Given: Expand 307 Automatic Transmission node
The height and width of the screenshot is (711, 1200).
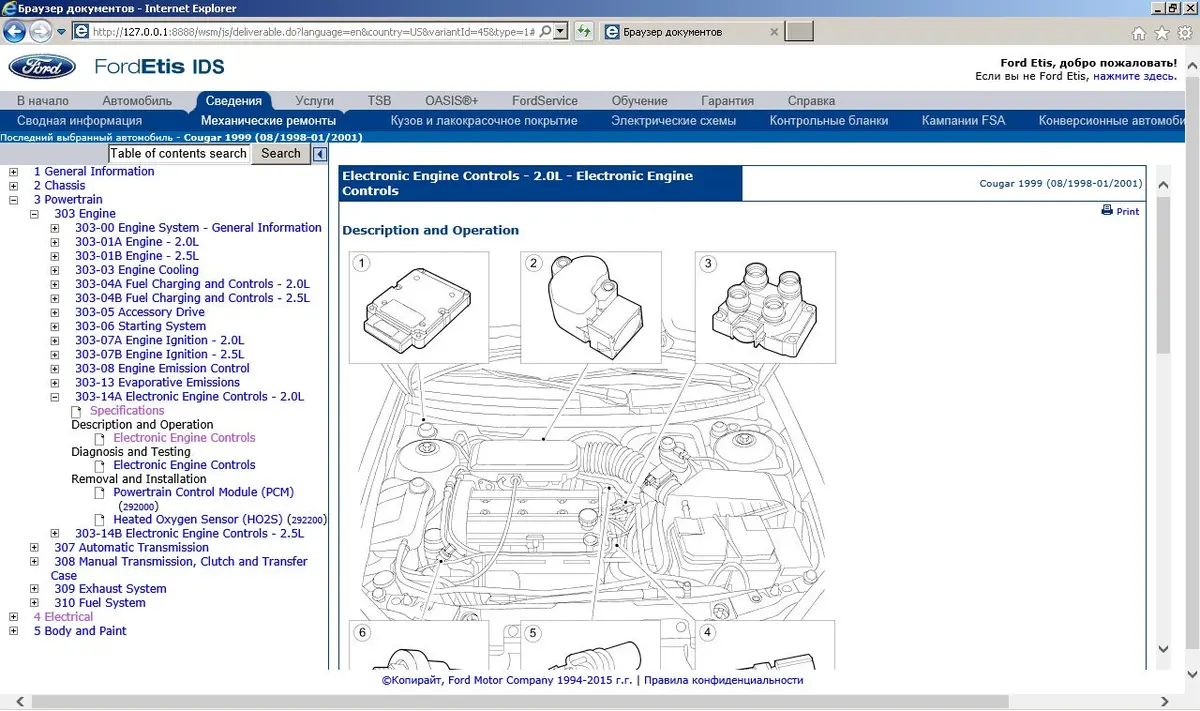Looking at the screenshot, I should pos(34,548).
